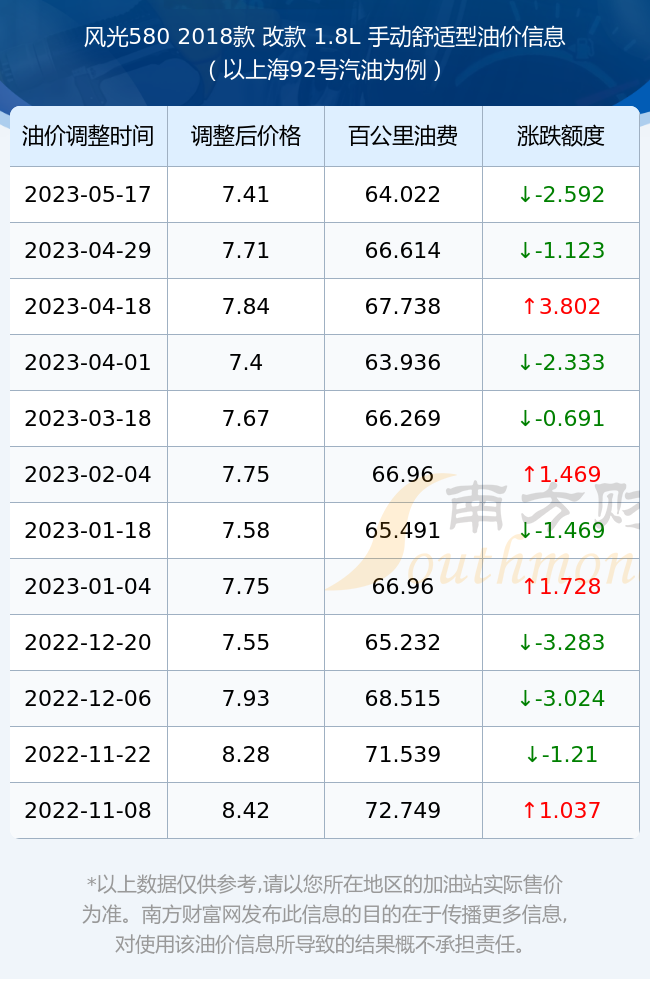Viewport: 650px width, 1000px height.
Task: Click the disclaimer footnote text
Action: tap(325, 914)
